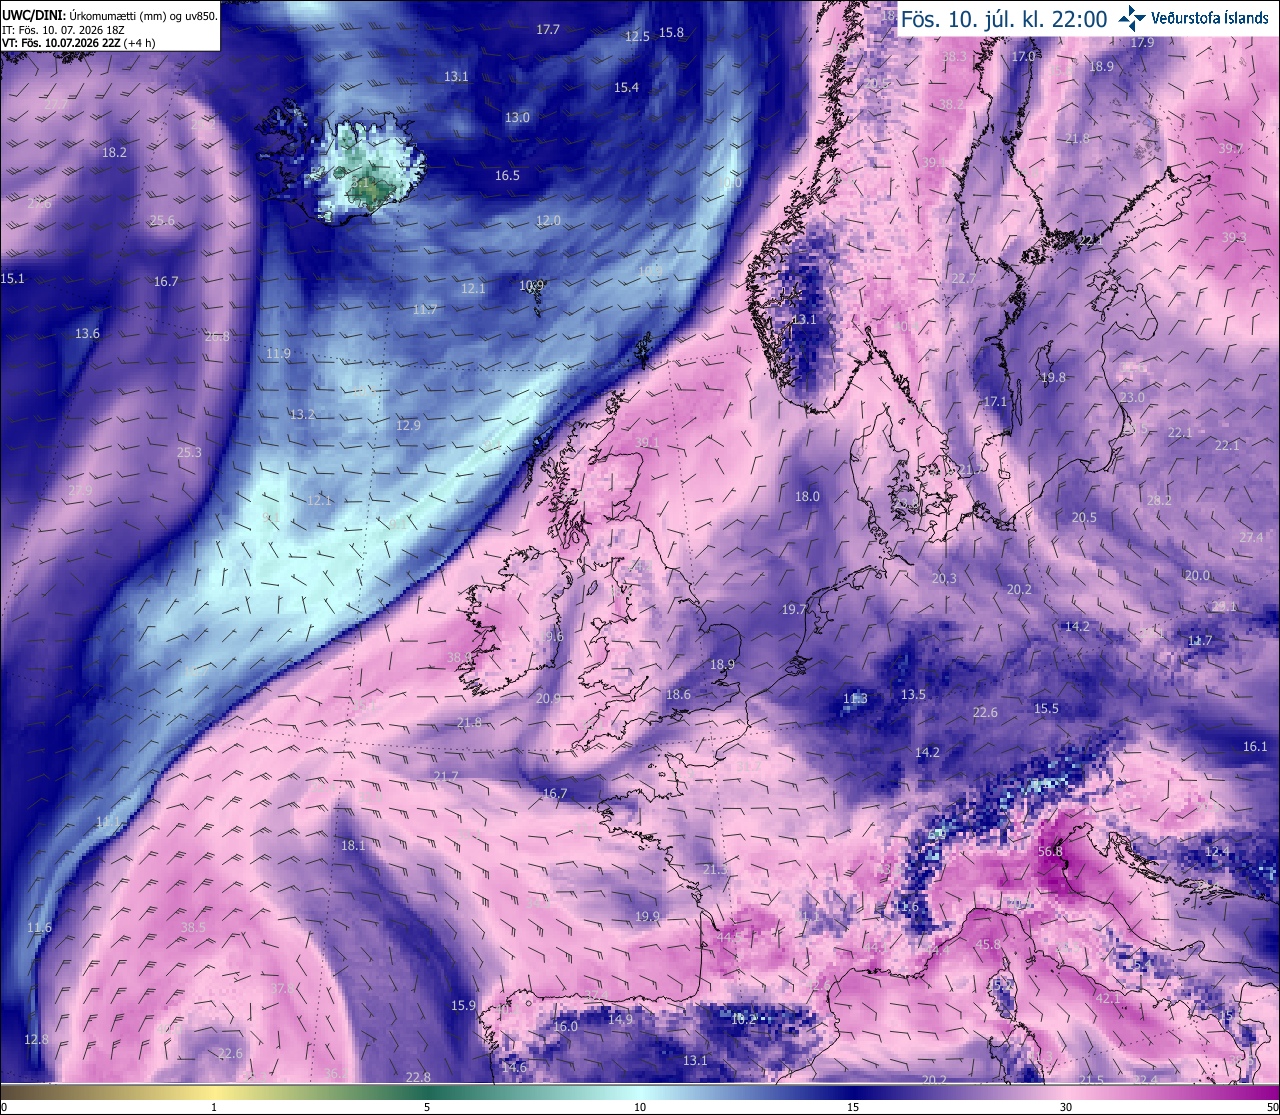Select the 45.8 value near Corsica
This screenshot has height=1115, width=1280.
pos(988,944)
